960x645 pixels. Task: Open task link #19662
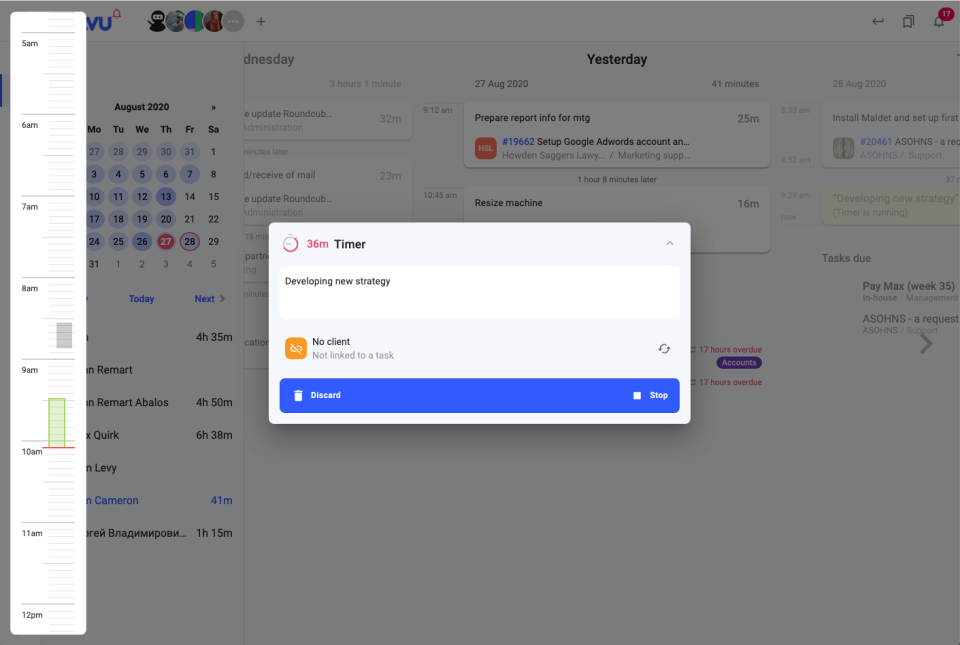[518, 141]
